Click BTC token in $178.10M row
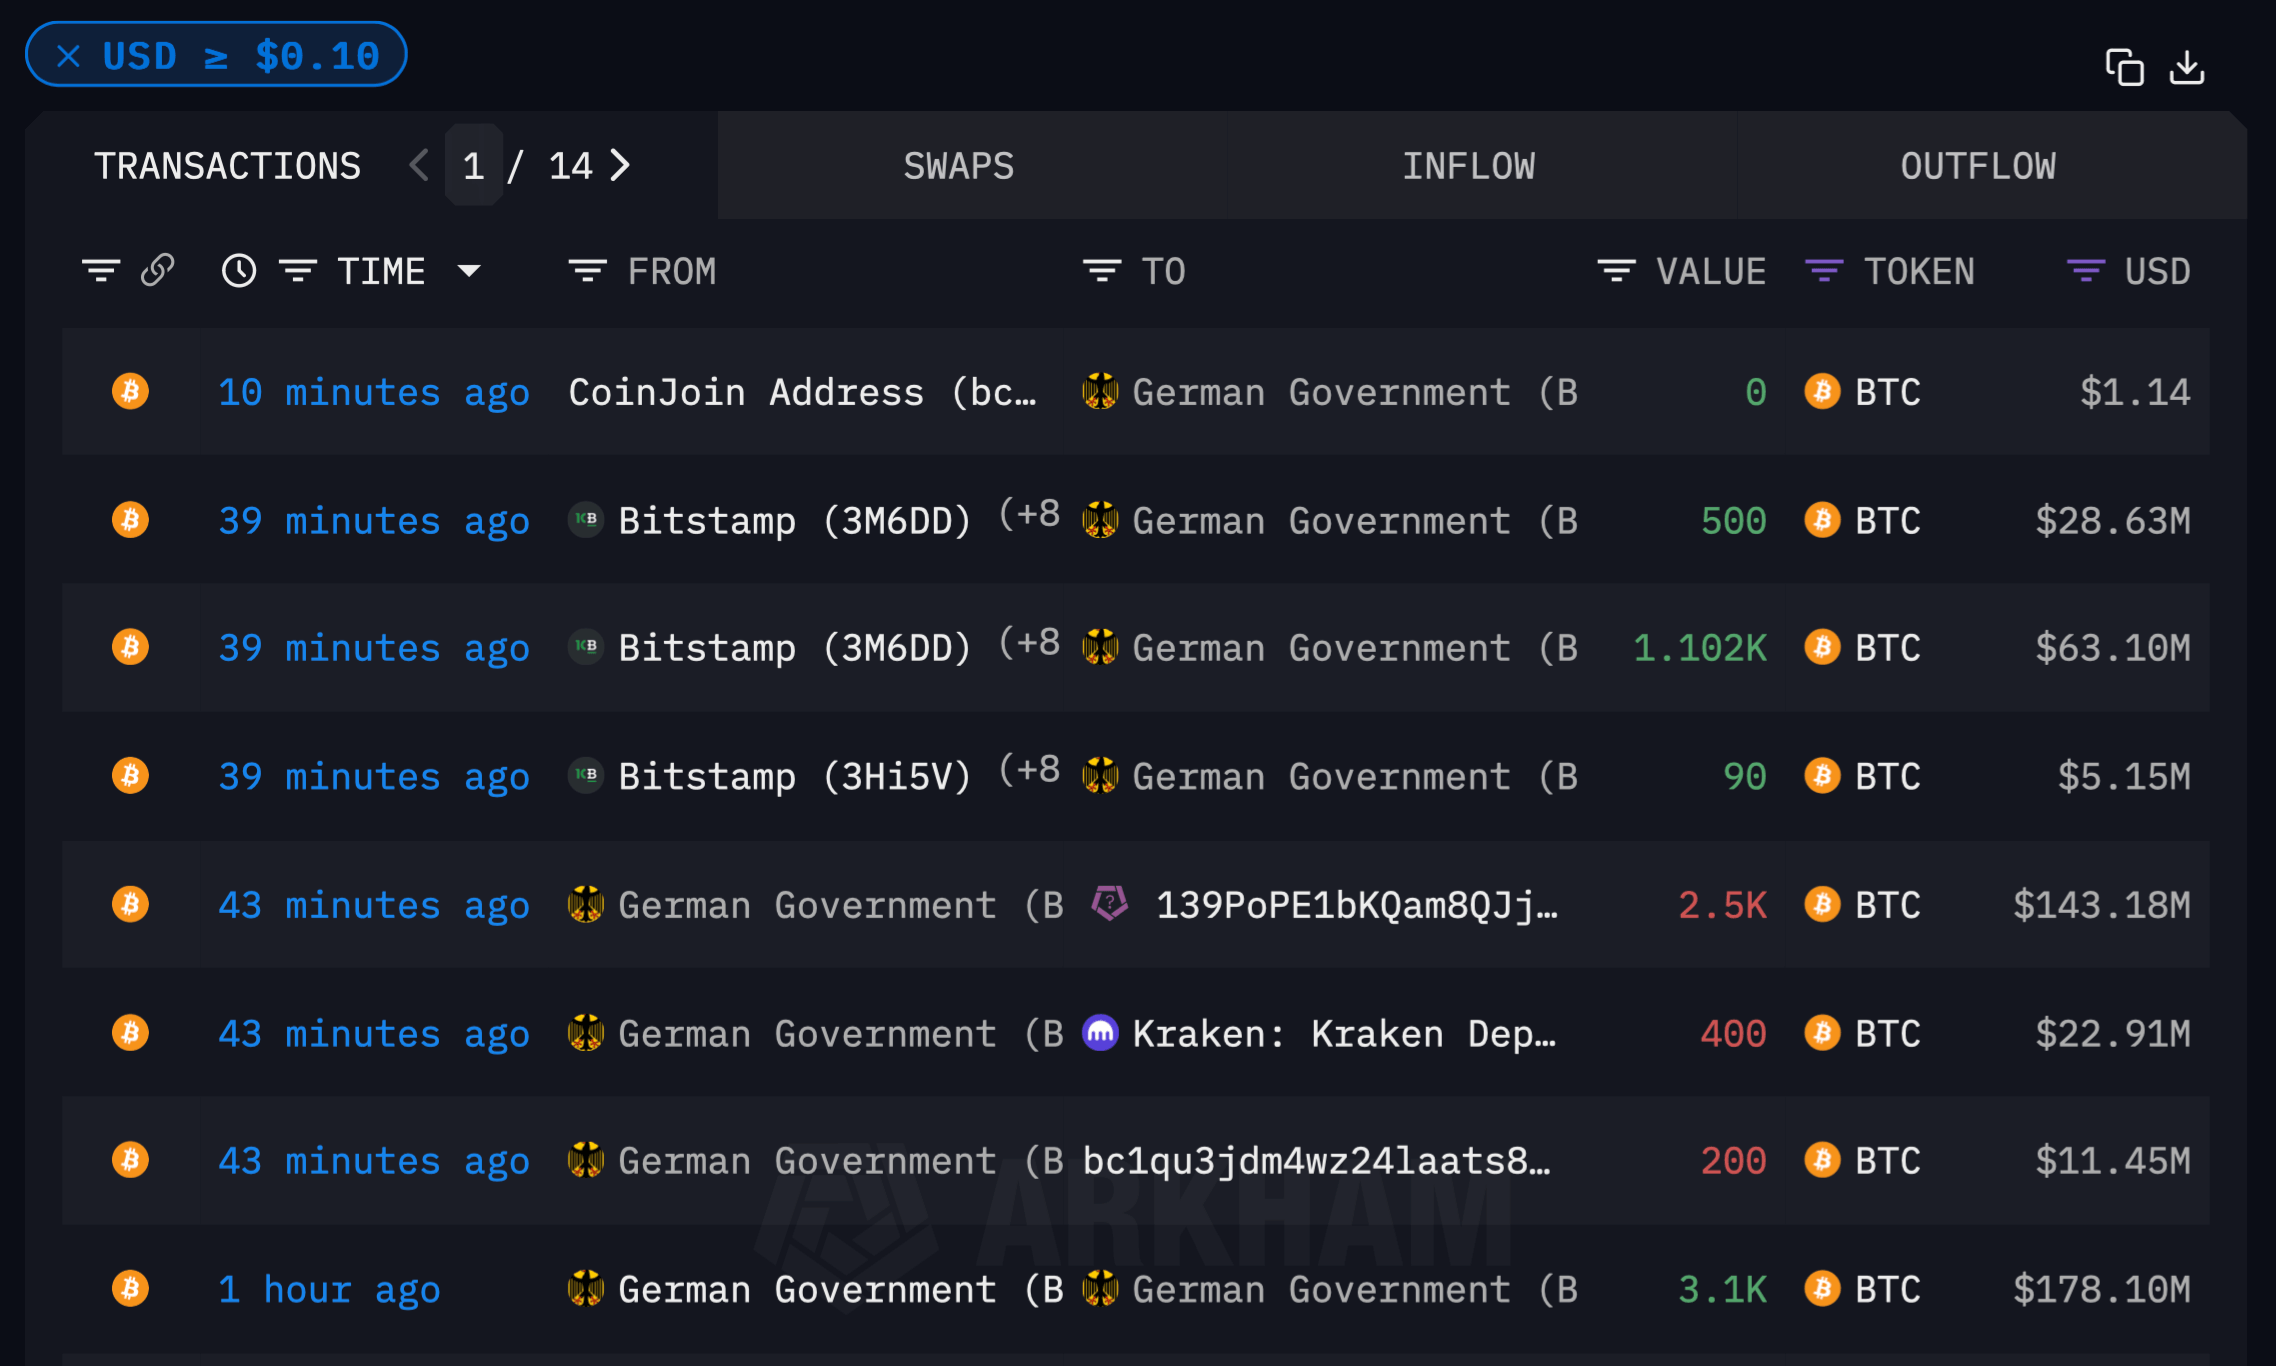 tap(1862, 1288)
